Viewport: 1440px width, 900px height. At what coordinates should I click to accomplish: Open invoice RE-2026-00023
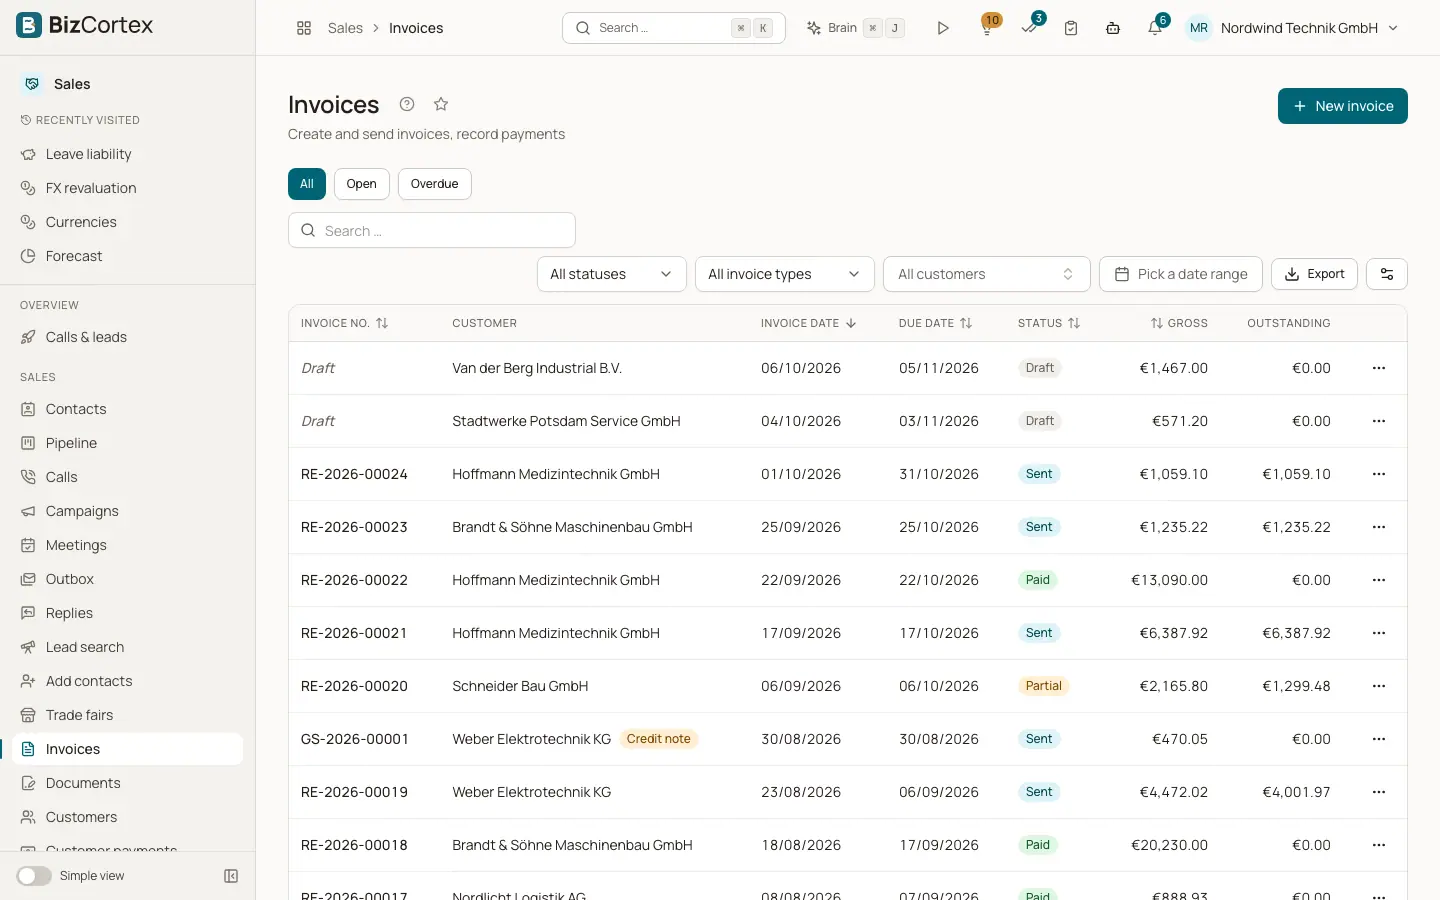(354, 527)
